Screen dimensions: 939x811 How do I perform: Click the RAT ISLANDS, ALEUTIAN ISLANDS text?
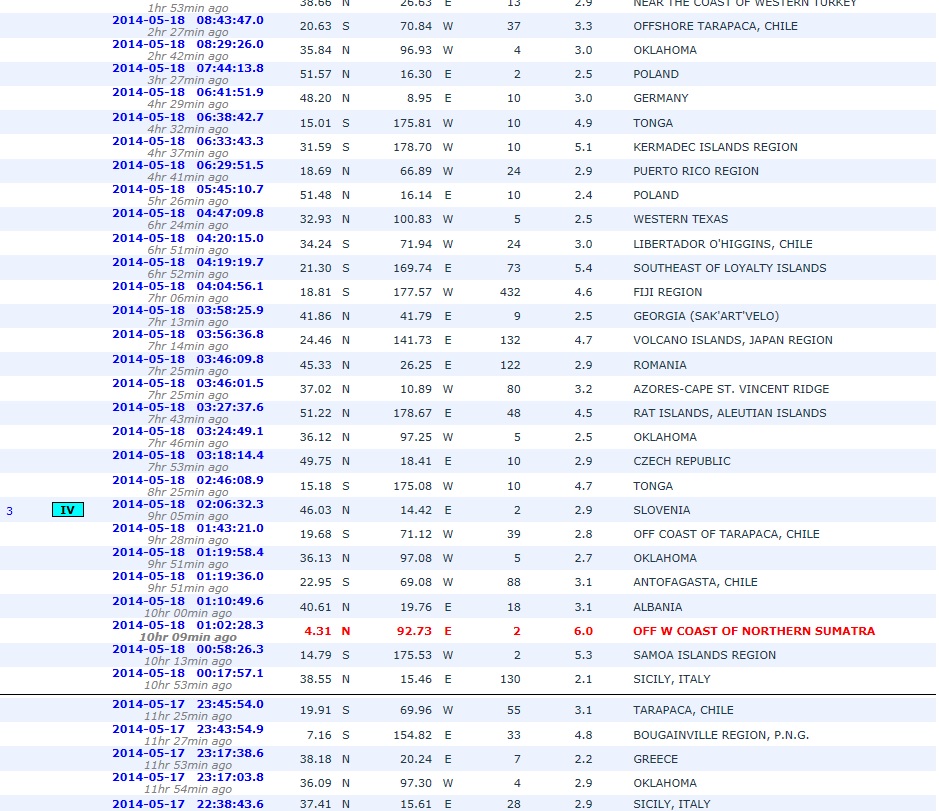point(729,413)
